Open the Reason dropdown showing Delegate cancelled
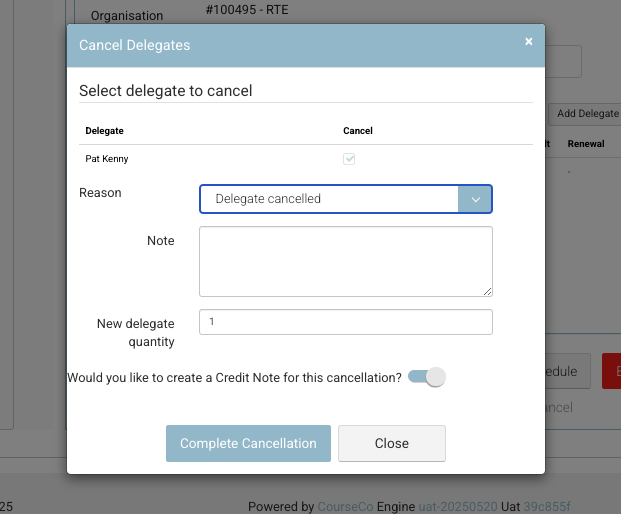Screen dimensions: 621x514 click(x=329, y=199)
